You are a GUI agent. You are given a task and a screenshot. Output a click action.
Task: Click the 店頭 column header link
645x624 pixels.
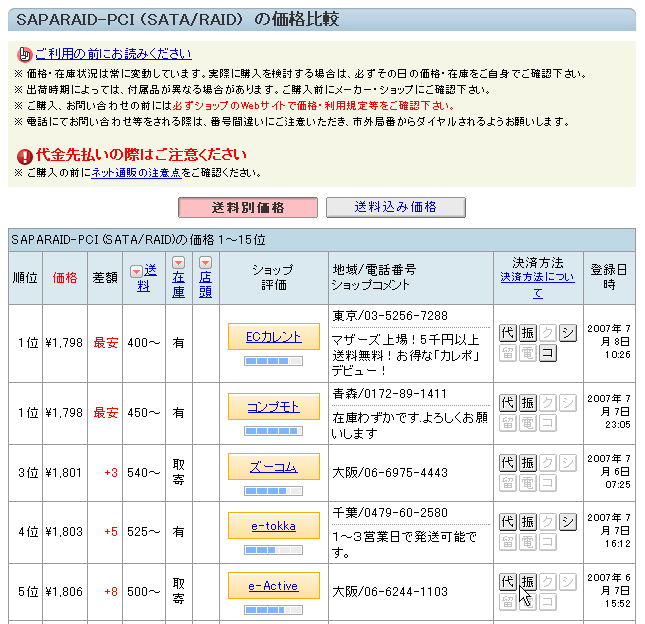pos(205,285)
